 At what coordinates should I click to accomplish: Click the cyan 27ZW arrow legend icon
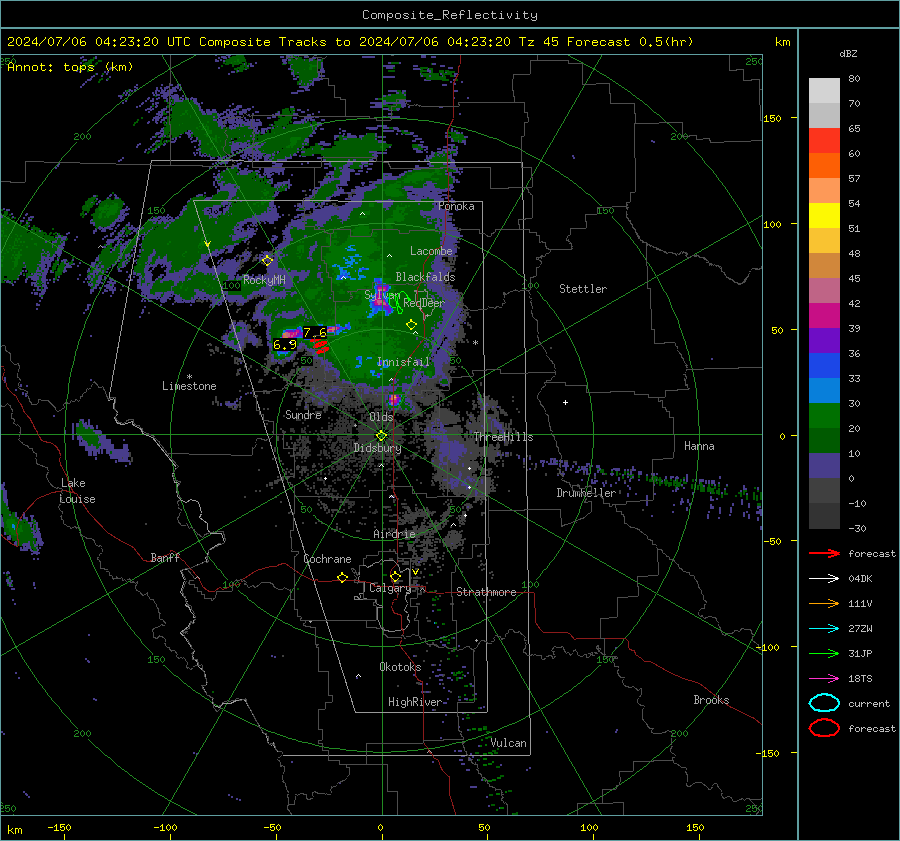824,628
